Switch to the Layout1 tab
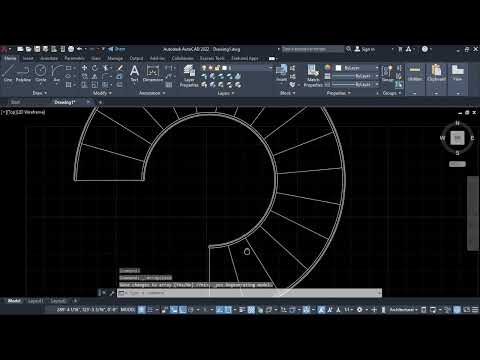This screenshot has width=480, height=360. pos(35,301)
